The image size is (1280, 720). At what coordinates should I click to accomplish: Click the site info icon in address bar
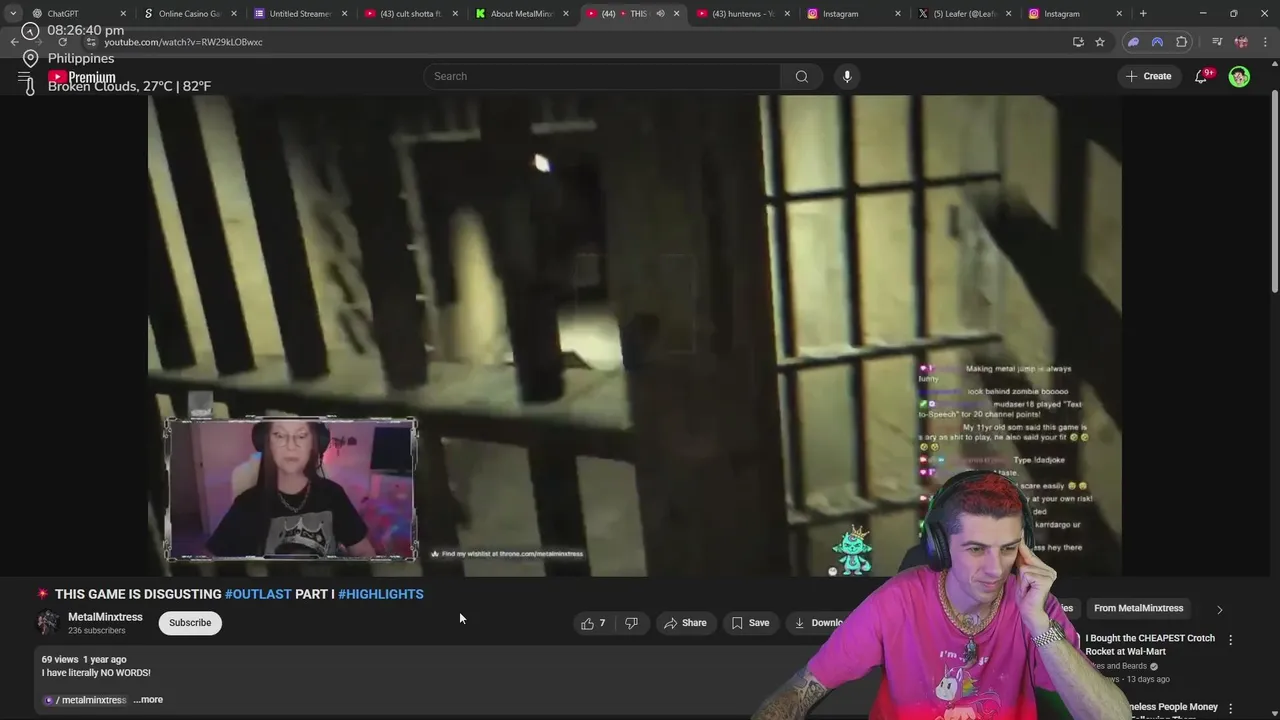coord(91,42)
